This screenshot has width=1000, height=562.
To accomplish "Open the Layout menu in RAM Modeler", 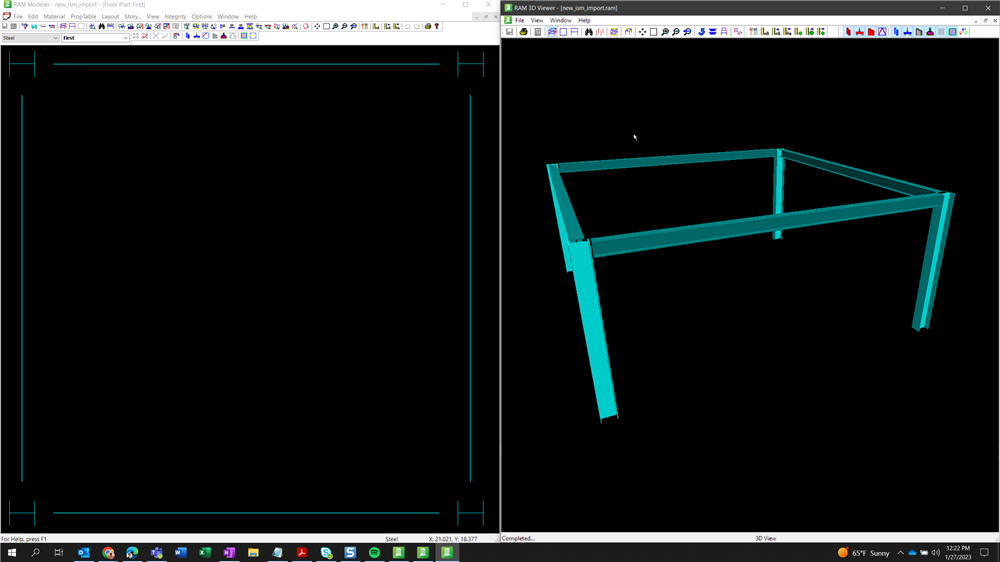I will pos(110,17).
